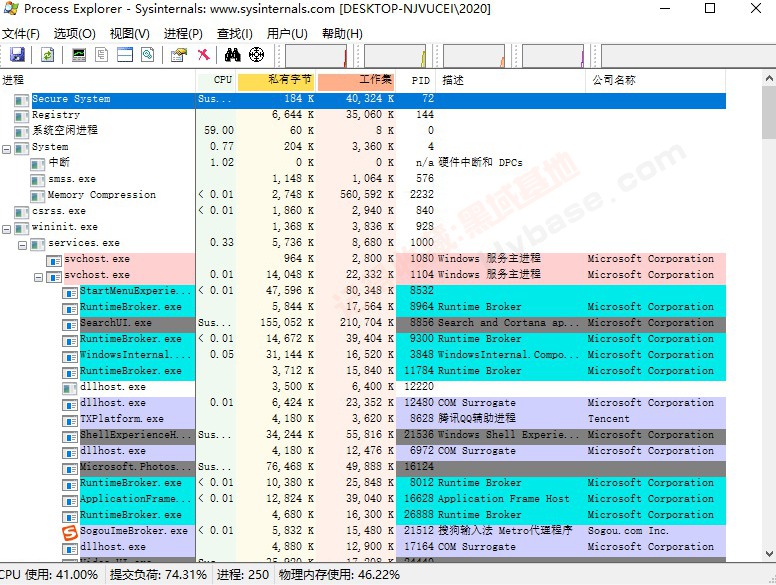Open the process Properties toolbar icon

(x=179, y=54)
